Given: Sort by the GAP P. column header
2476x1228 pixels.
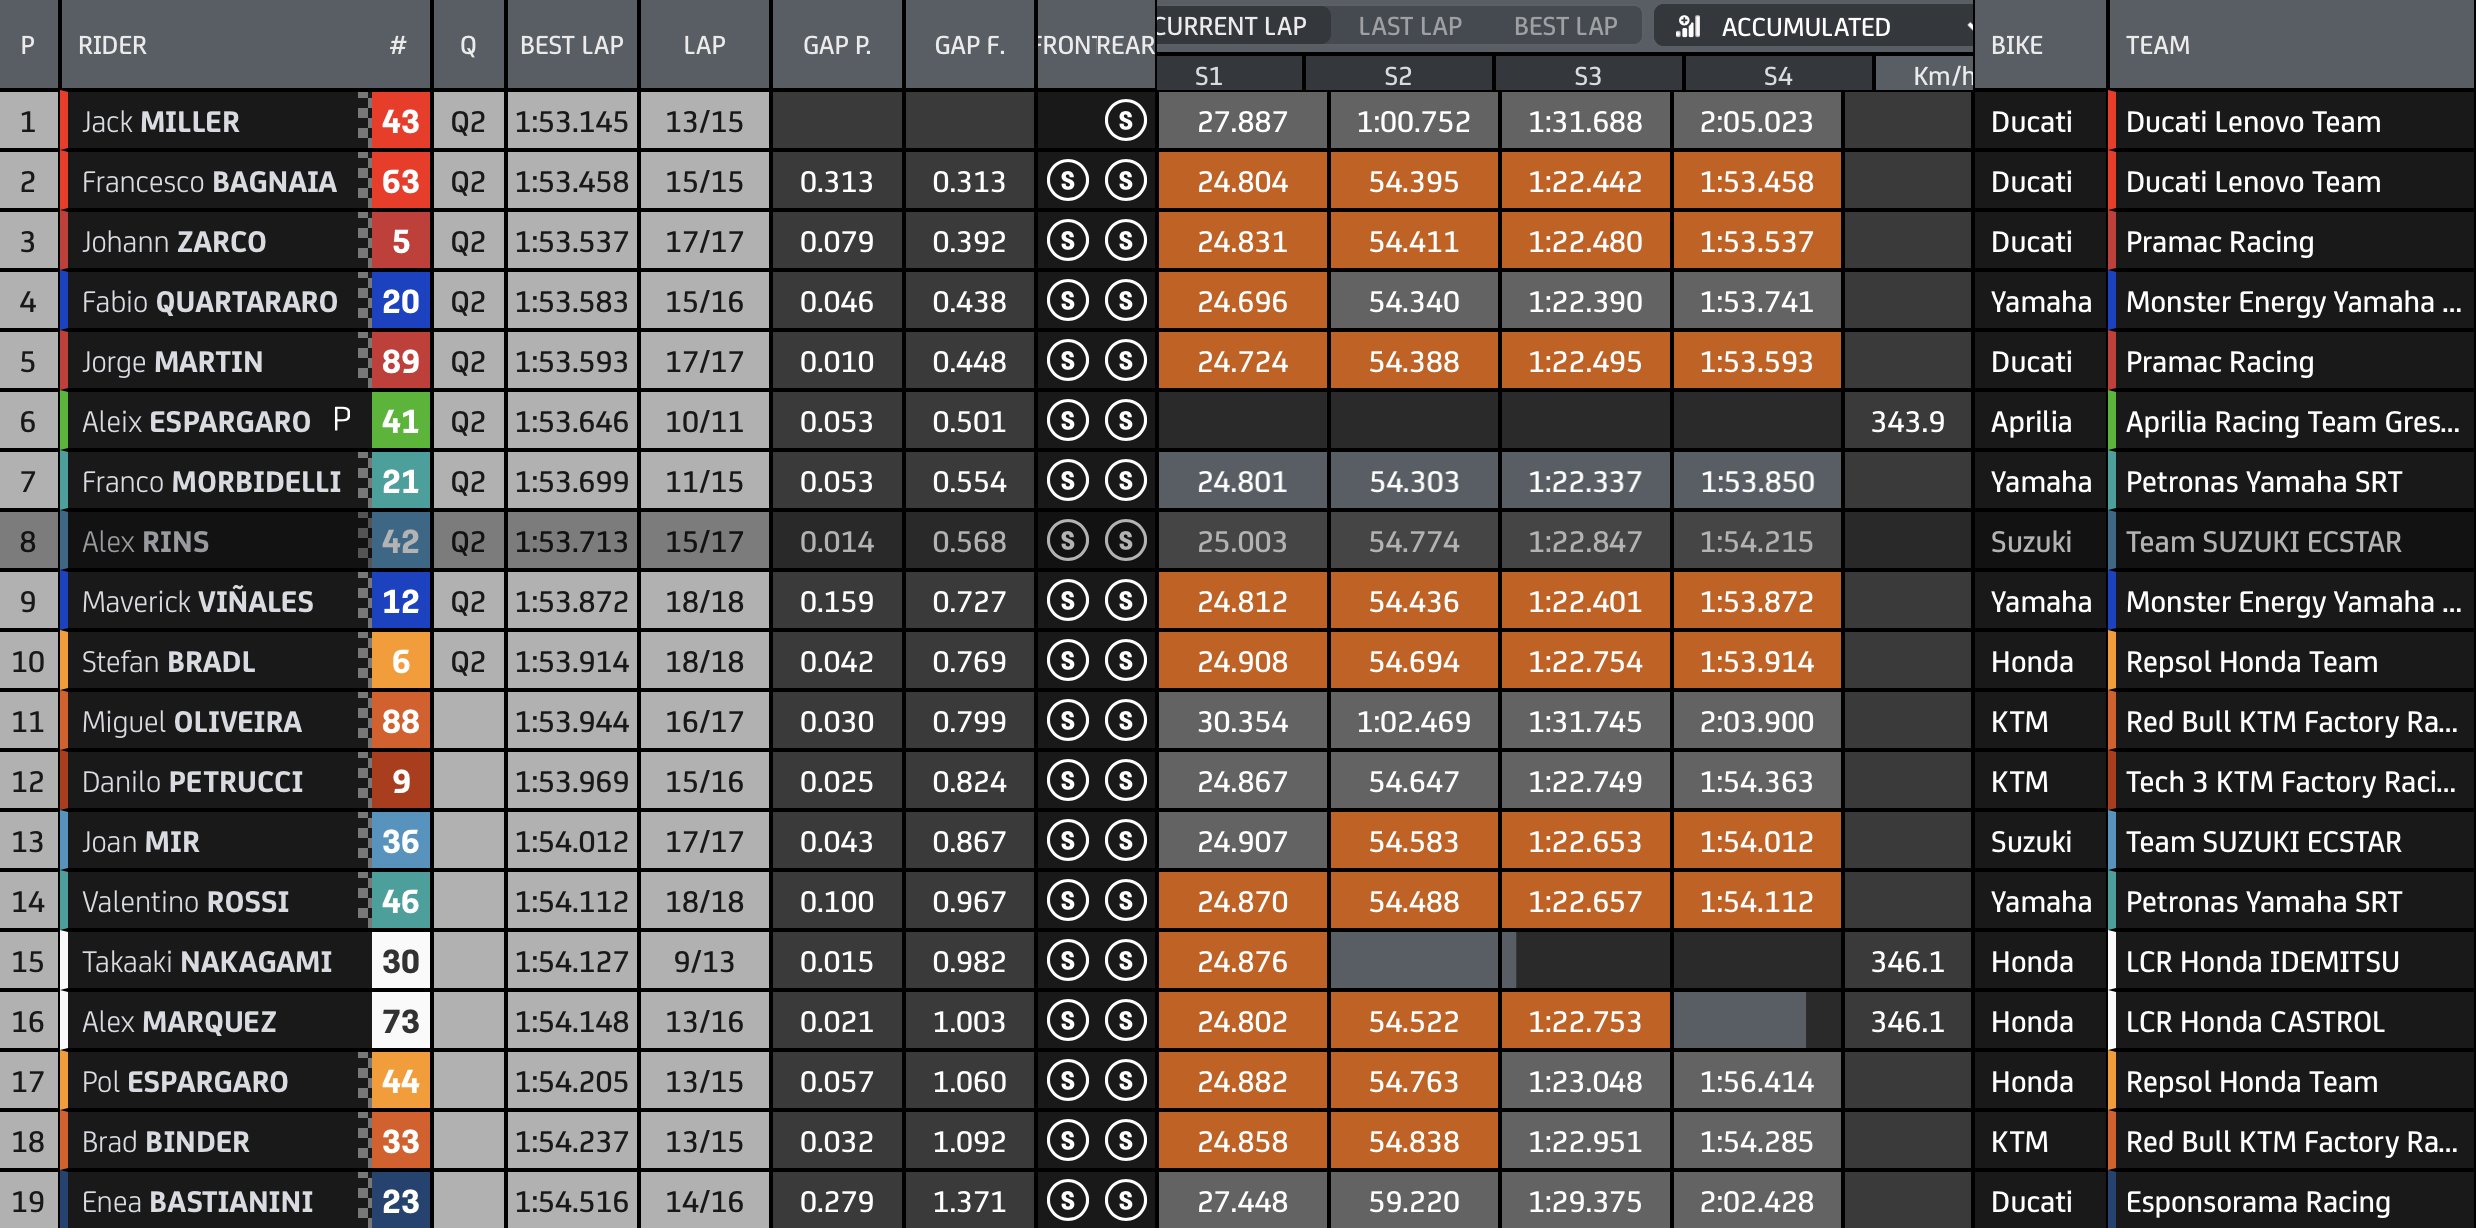Looking at the screenshot, I should pyautogui.click(x=837, y=45).
